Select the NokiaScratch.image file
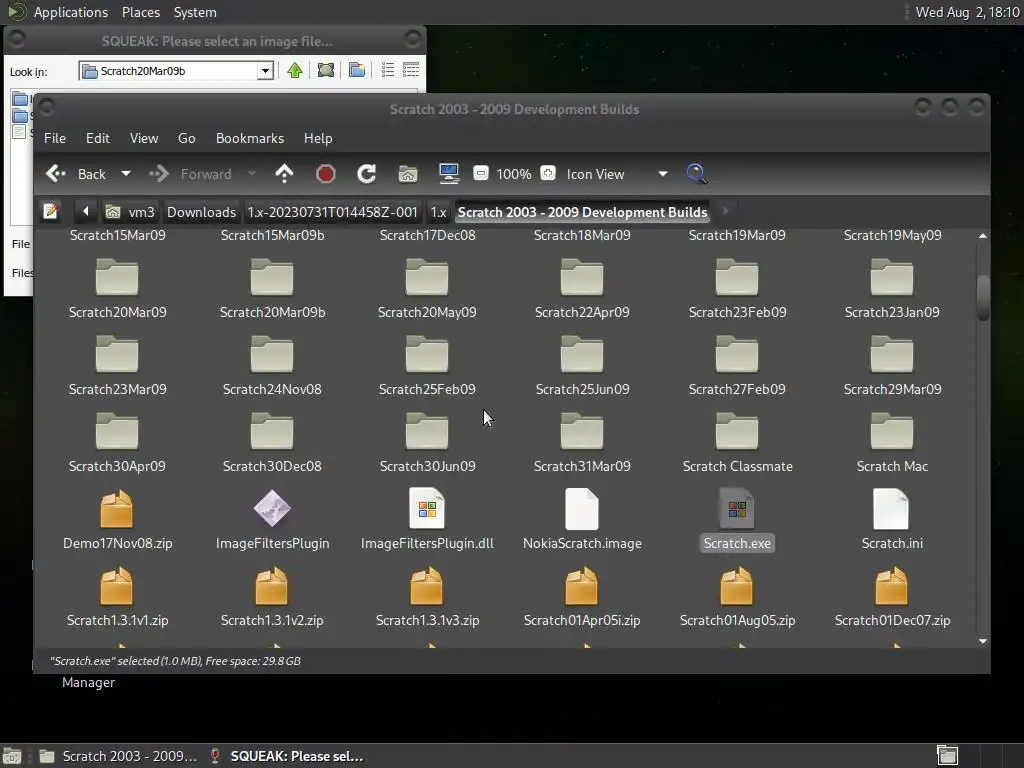The width and height of the screenshot is (1024, 768). (582, 519)
